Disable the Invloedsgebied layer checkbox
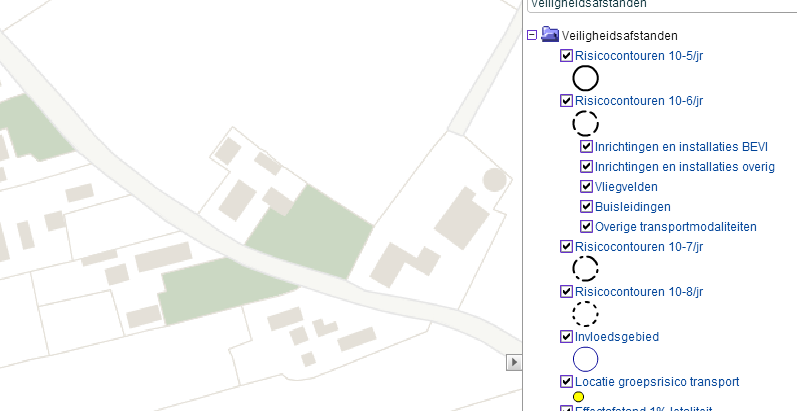Screen dimensions: 797x411 [566, 336]
